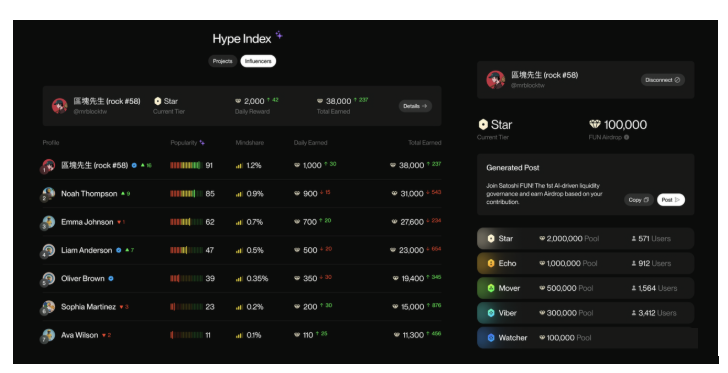This screenshot has height=373, width=728.
Task: Click verified badge next to Liam Anderson
Action: click(118, 250)
